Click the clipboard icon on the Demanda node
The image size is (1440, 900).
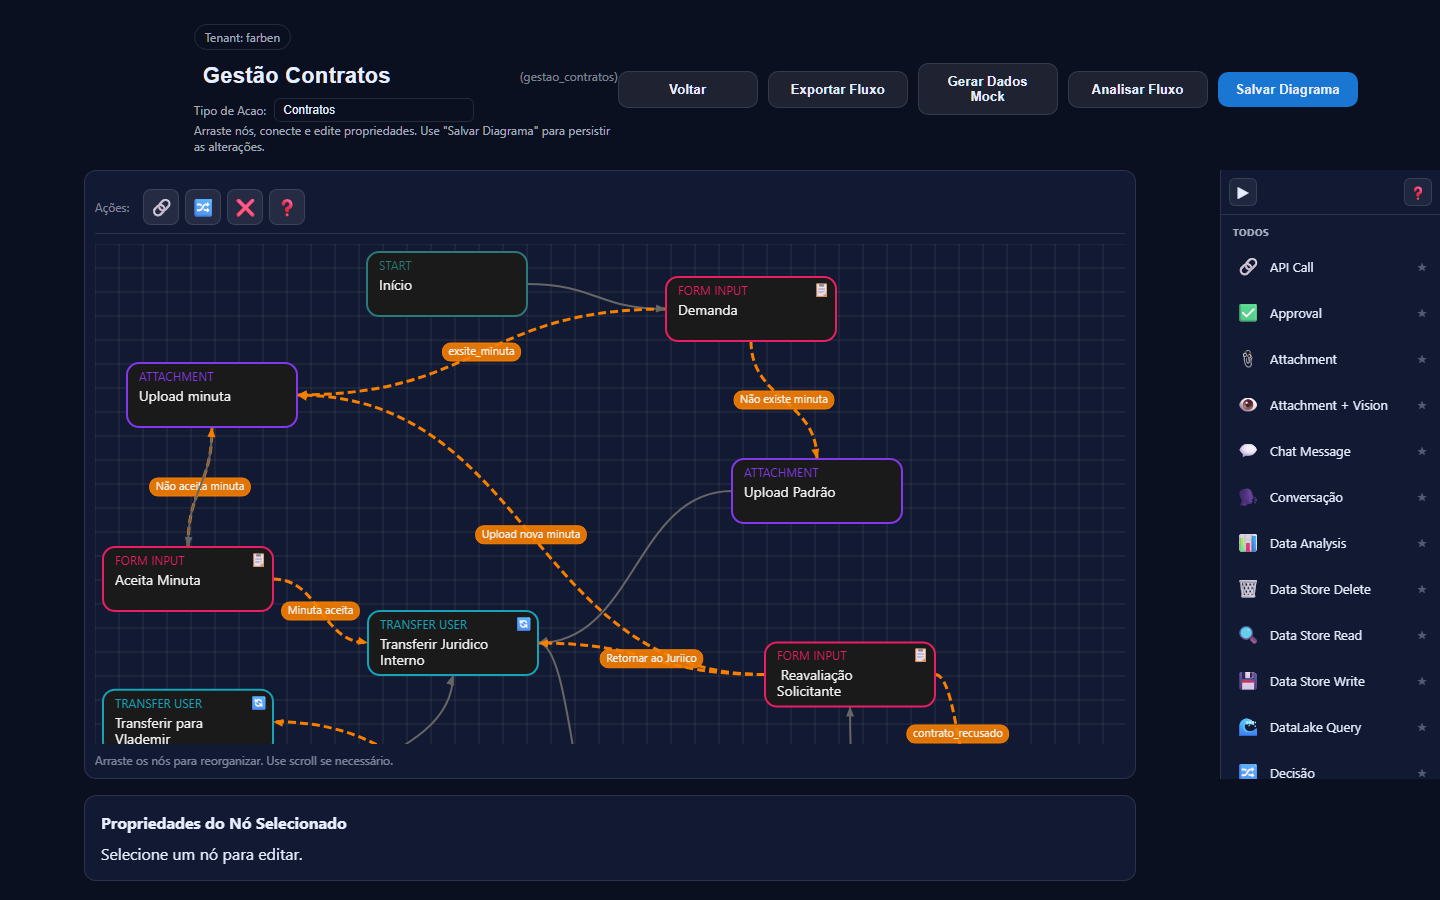(x=822, y=291)
